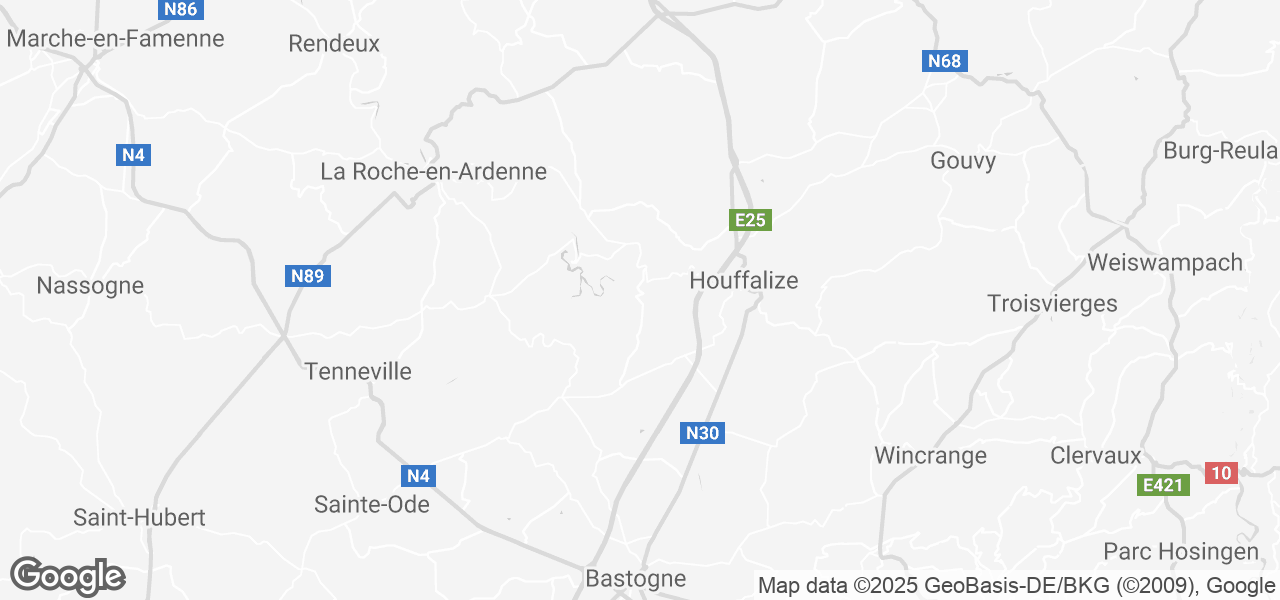This screenshot has width=1280, height=600.
Task: Click the N30 road shield
Action: (702, 433)
